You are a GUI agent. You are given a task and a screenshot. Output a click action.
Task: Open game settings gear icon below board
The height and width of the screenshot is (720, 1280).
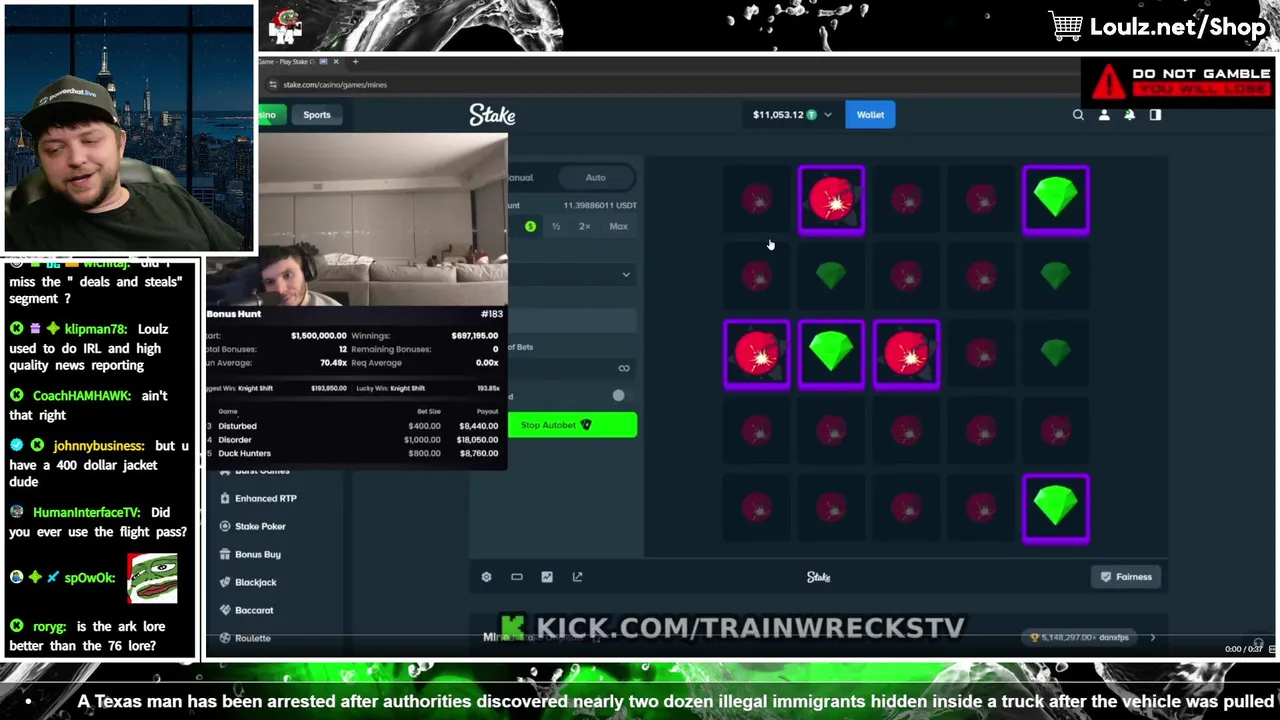click(486, 577)
